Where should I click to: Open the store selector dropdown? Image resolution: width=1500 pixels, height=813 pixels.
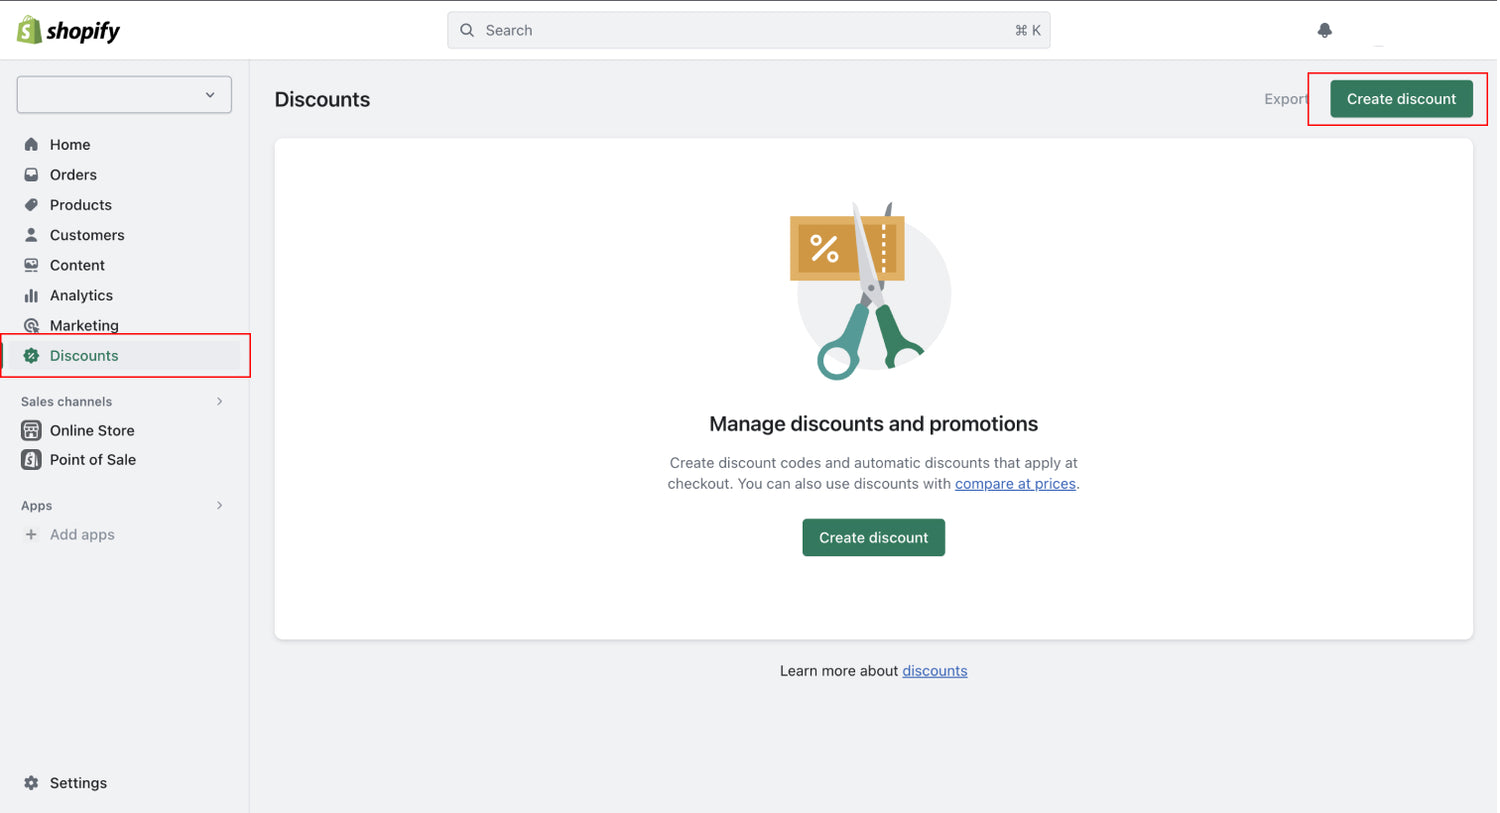click(x=124, y=95)
